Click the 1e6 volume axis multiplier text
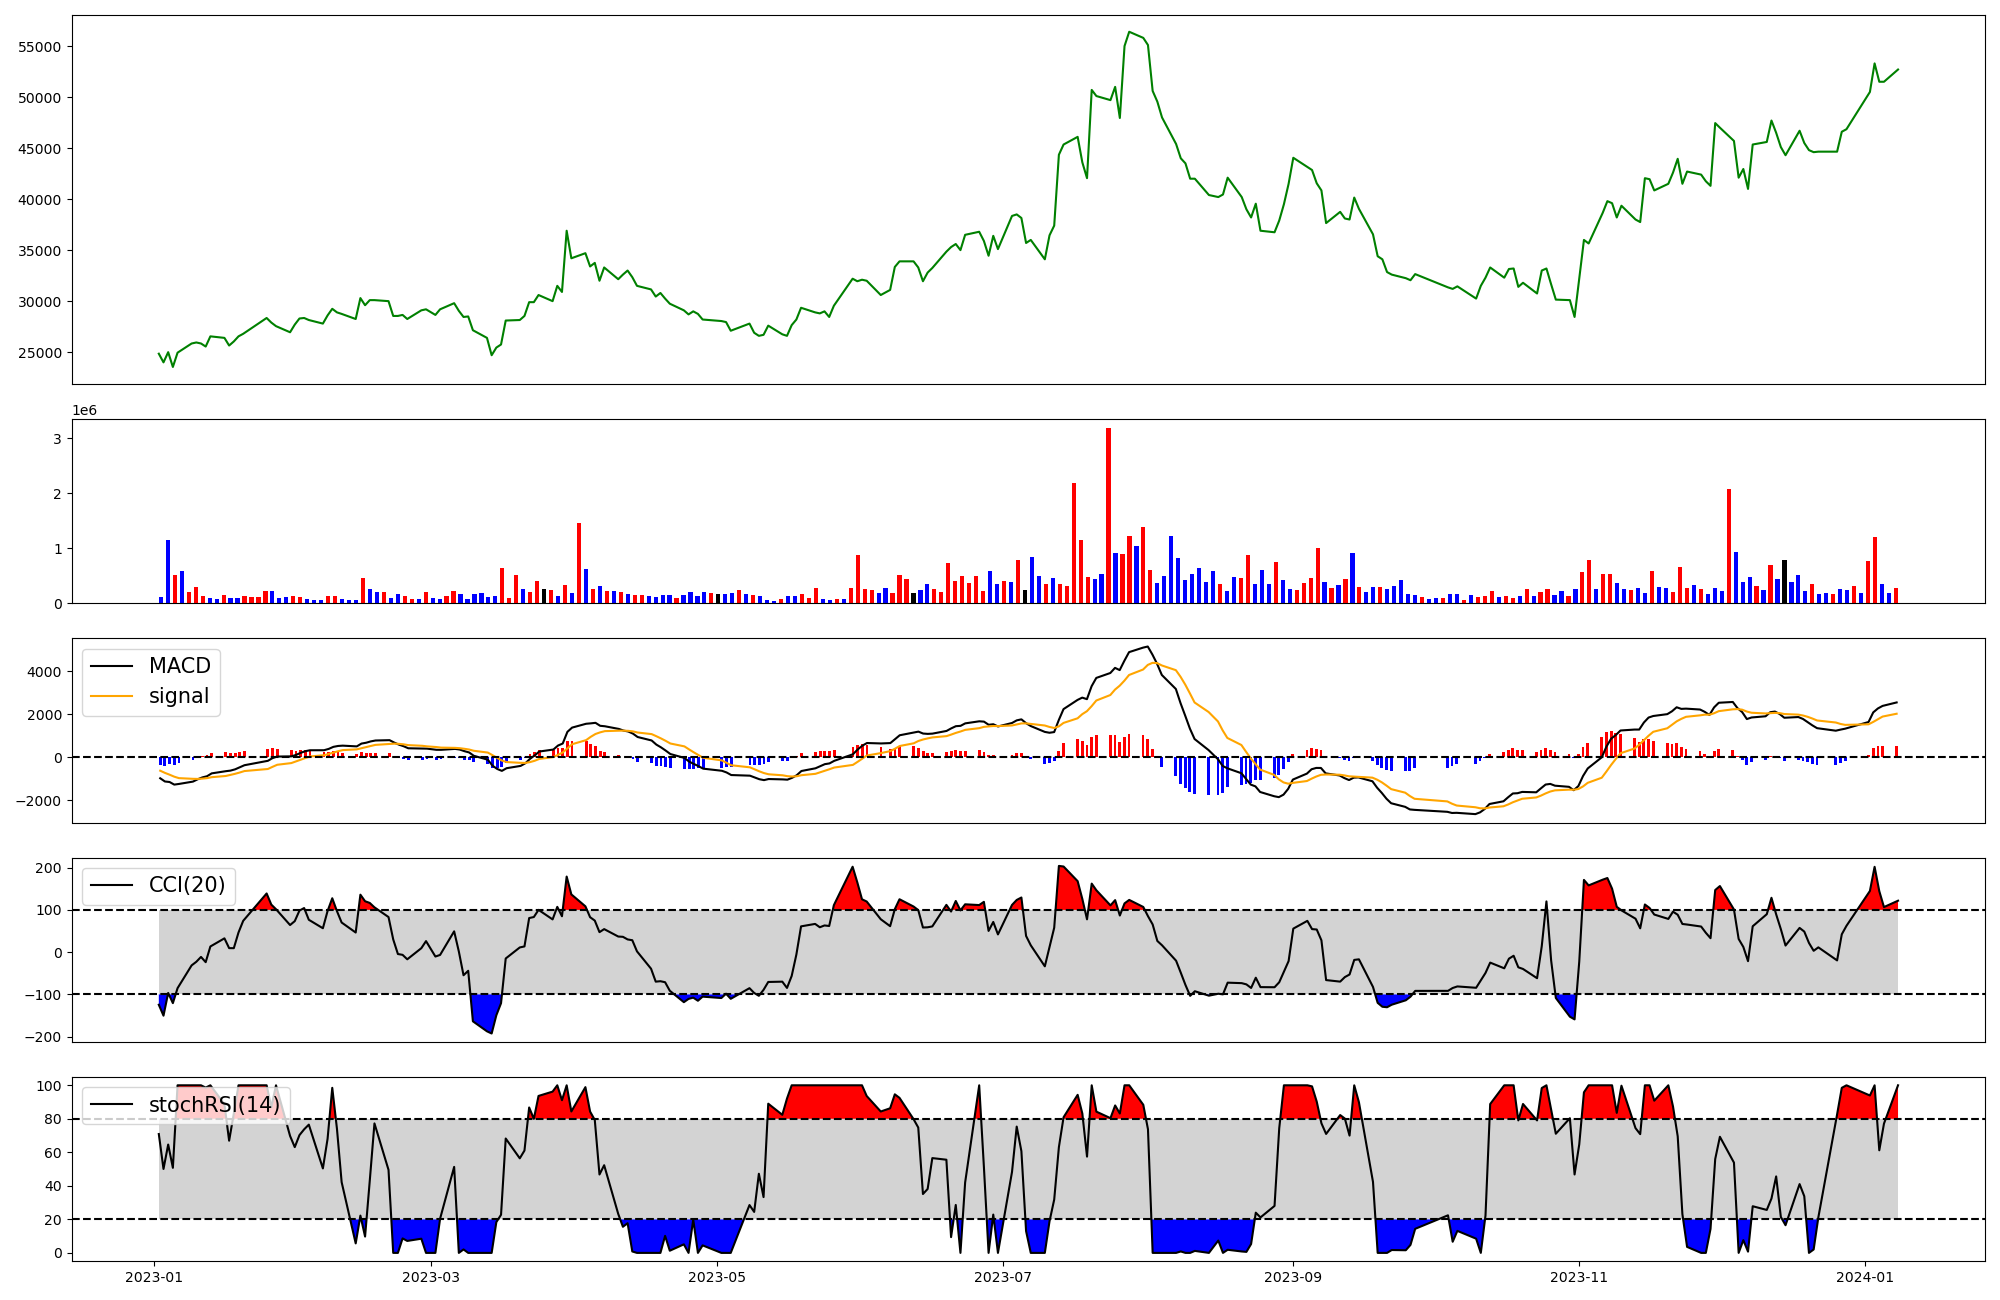Image resolution: width=2000 pixels, height=1300 pixels. pyautogui.click(x=84, y=411)
